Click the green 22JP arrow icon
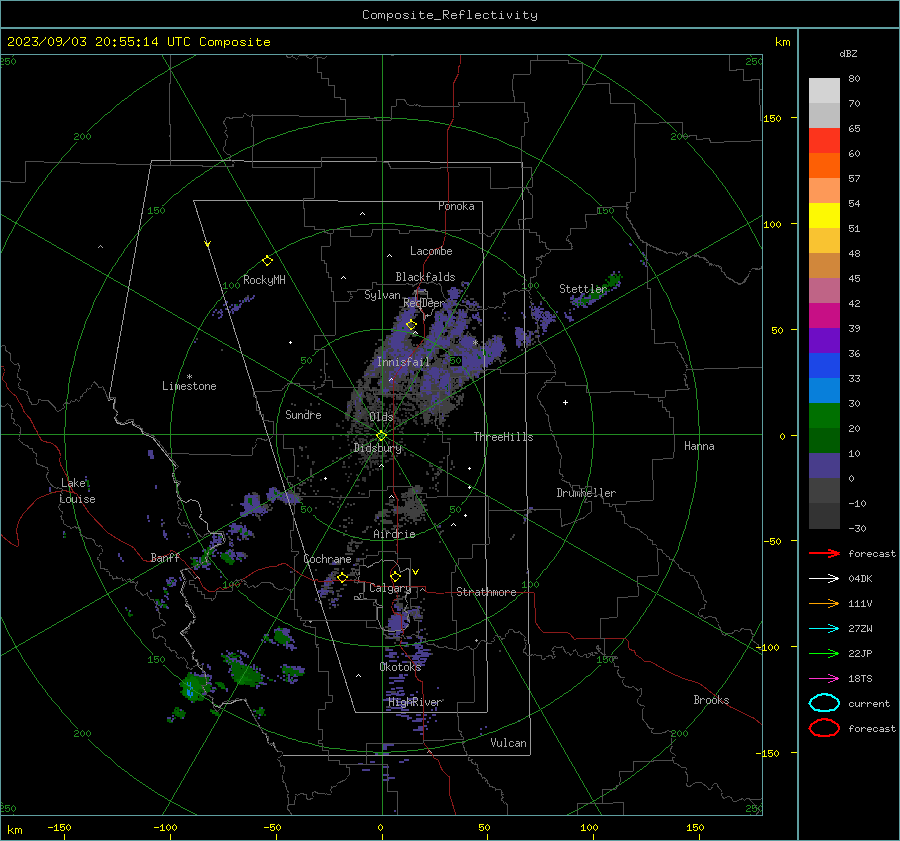 pos(824,653)
